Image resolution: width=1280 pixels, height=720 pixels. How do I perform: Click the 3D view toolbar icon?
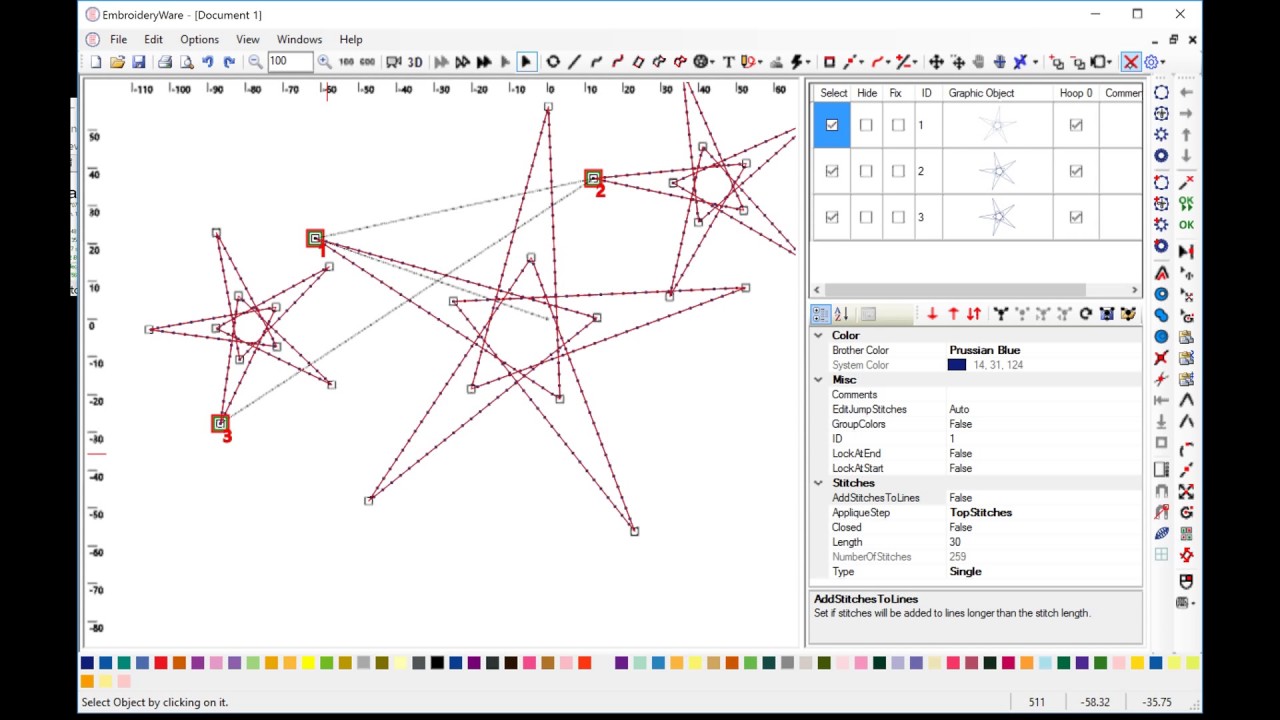coord(415,62)
